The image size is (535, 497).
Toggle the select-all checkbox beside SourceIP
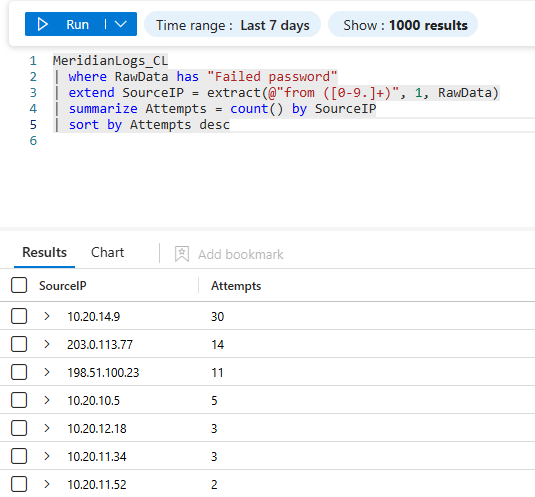(19, 285)
